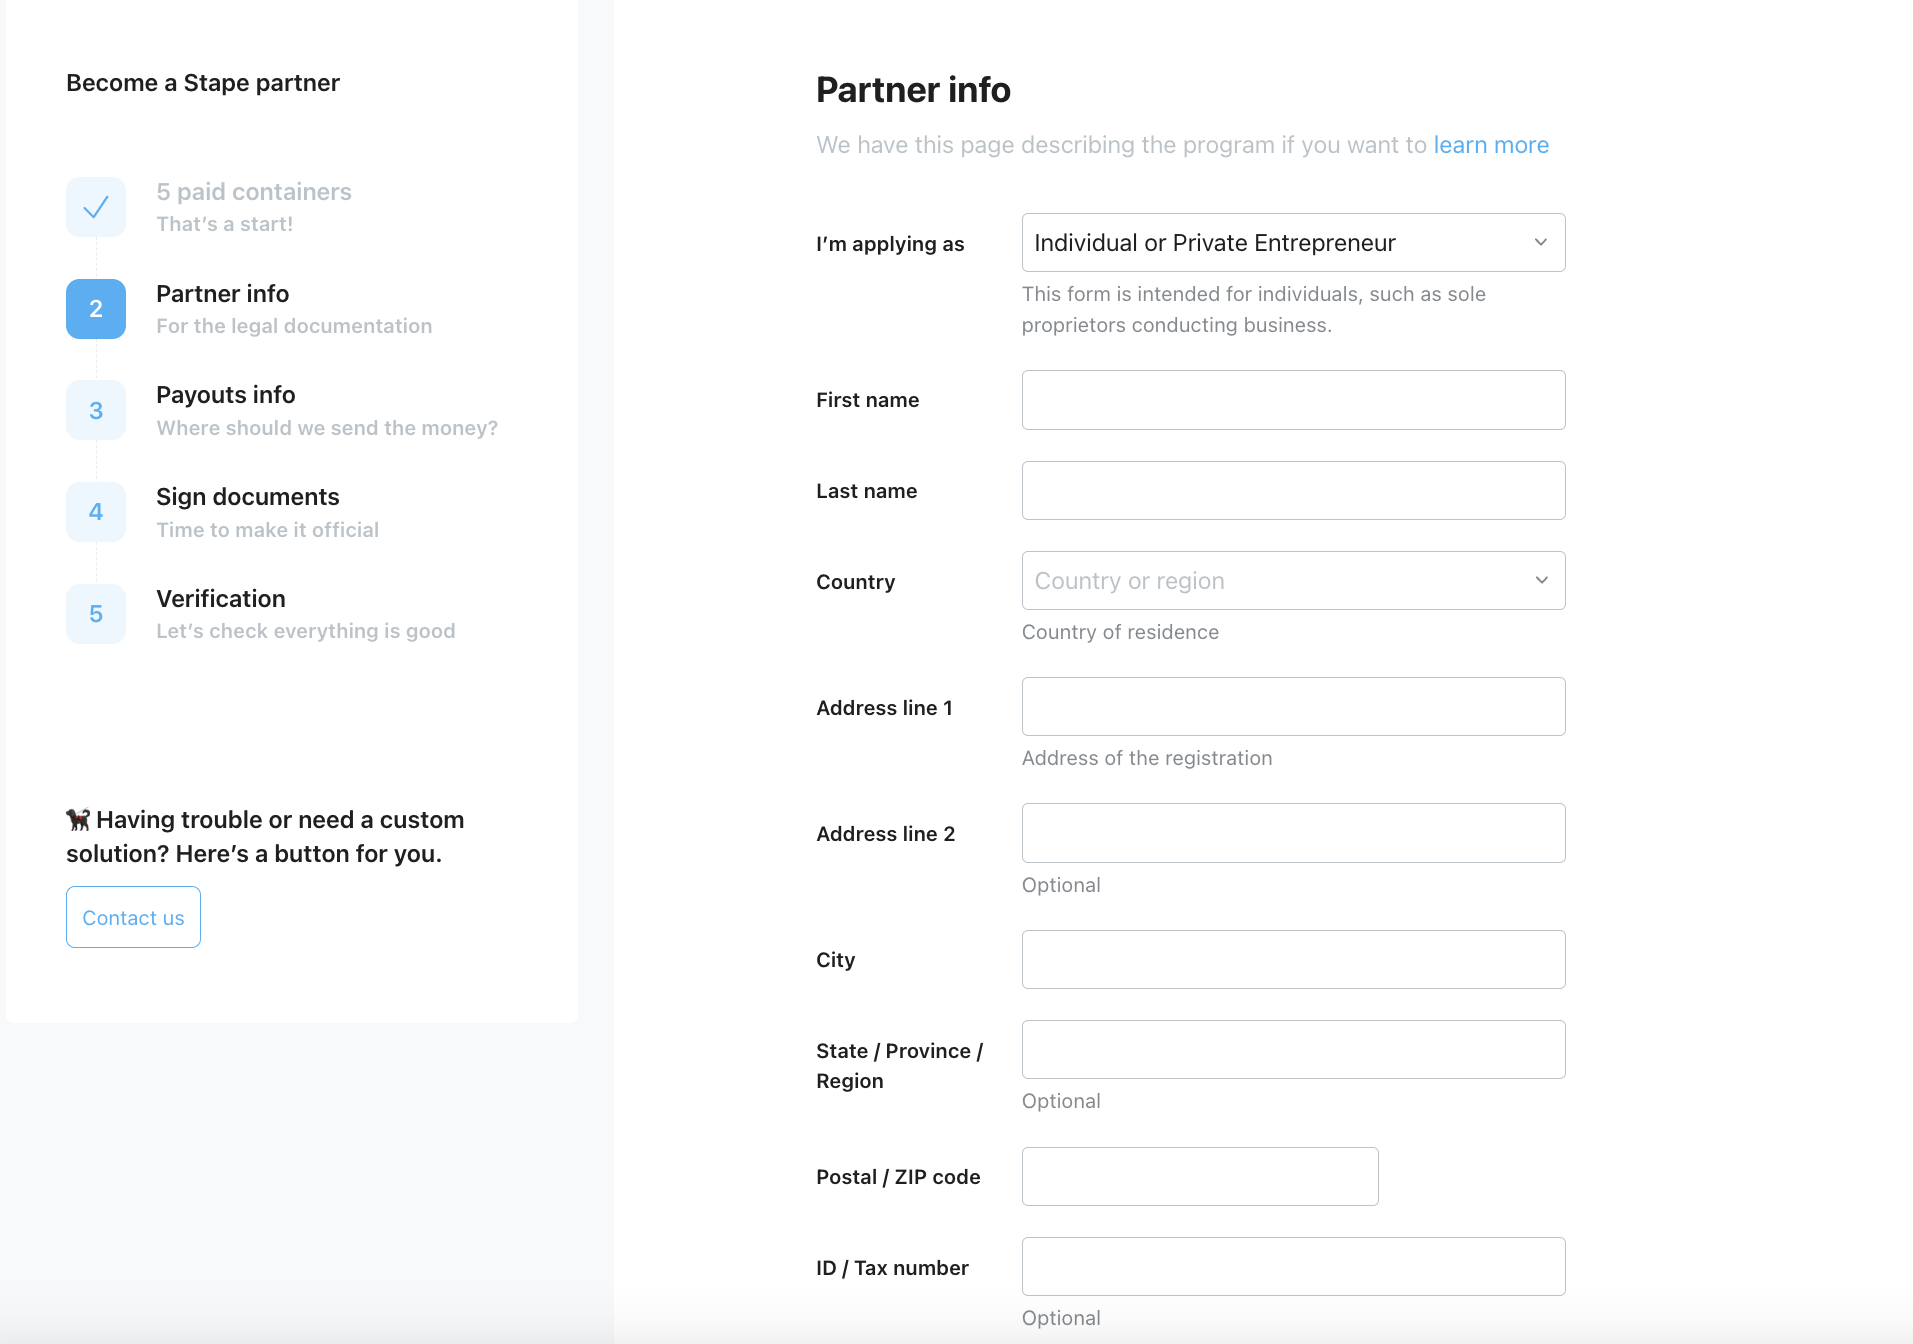Image resolution: width=1913 pixels, height=1344 pixels.
Task: Select the step 2 Partner info circle
Action: (95, 308)
